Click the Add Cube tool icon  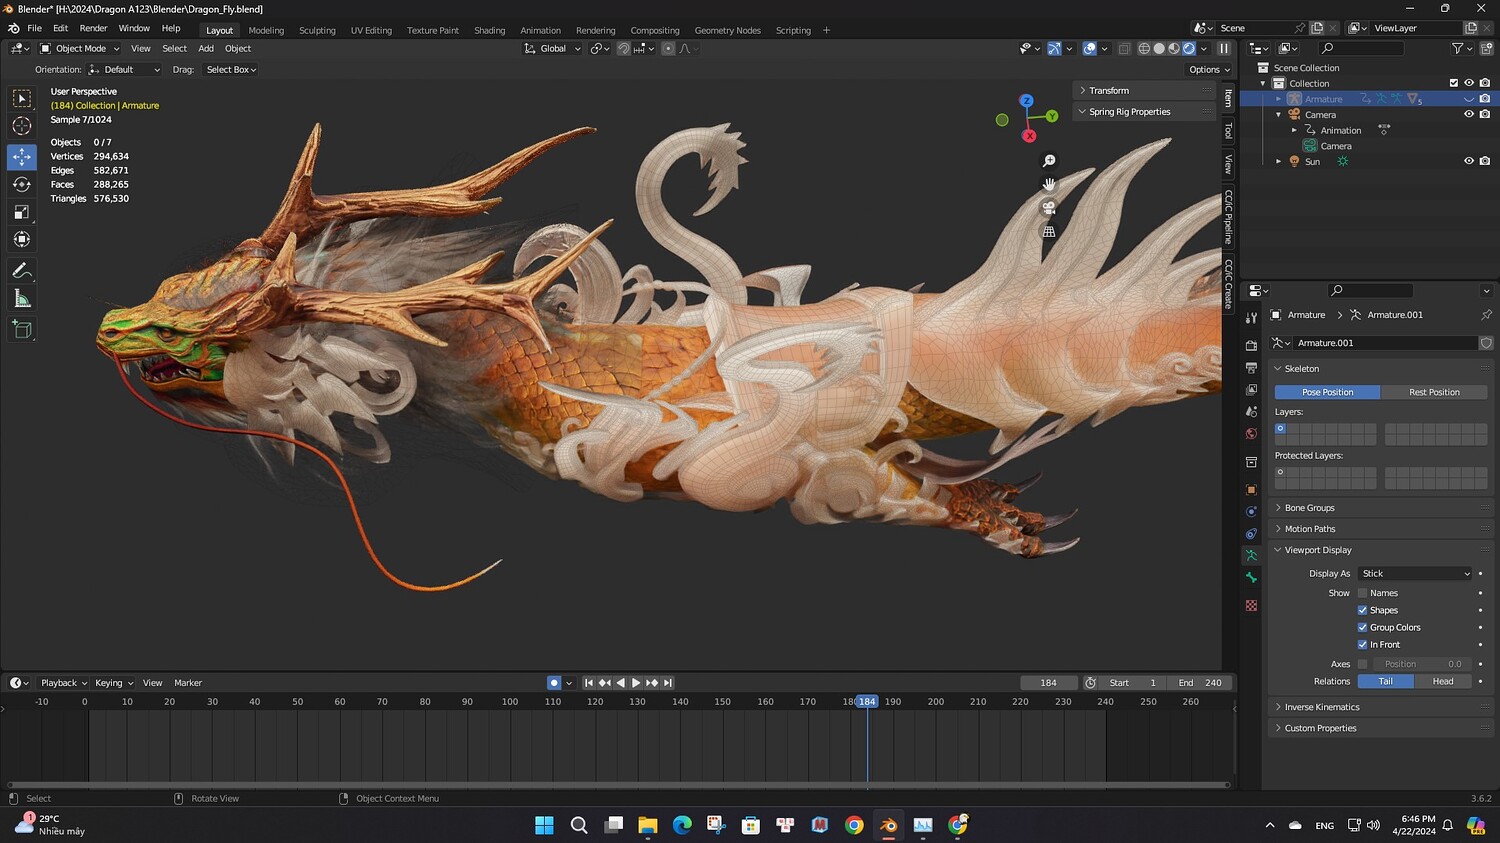tap(22, 329)
